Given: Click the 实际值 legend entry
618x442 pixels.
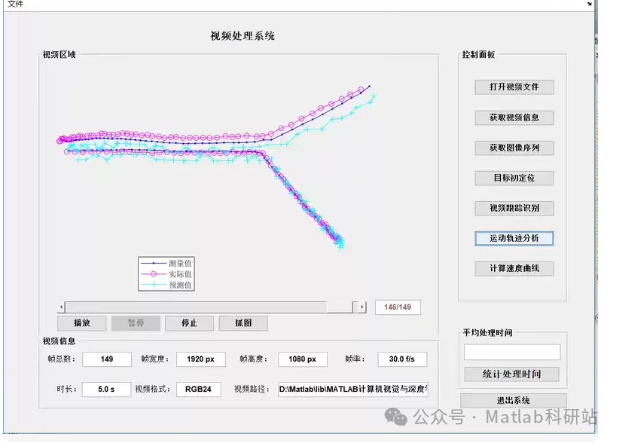Looking at the screenshot, I should coord(166,274).
